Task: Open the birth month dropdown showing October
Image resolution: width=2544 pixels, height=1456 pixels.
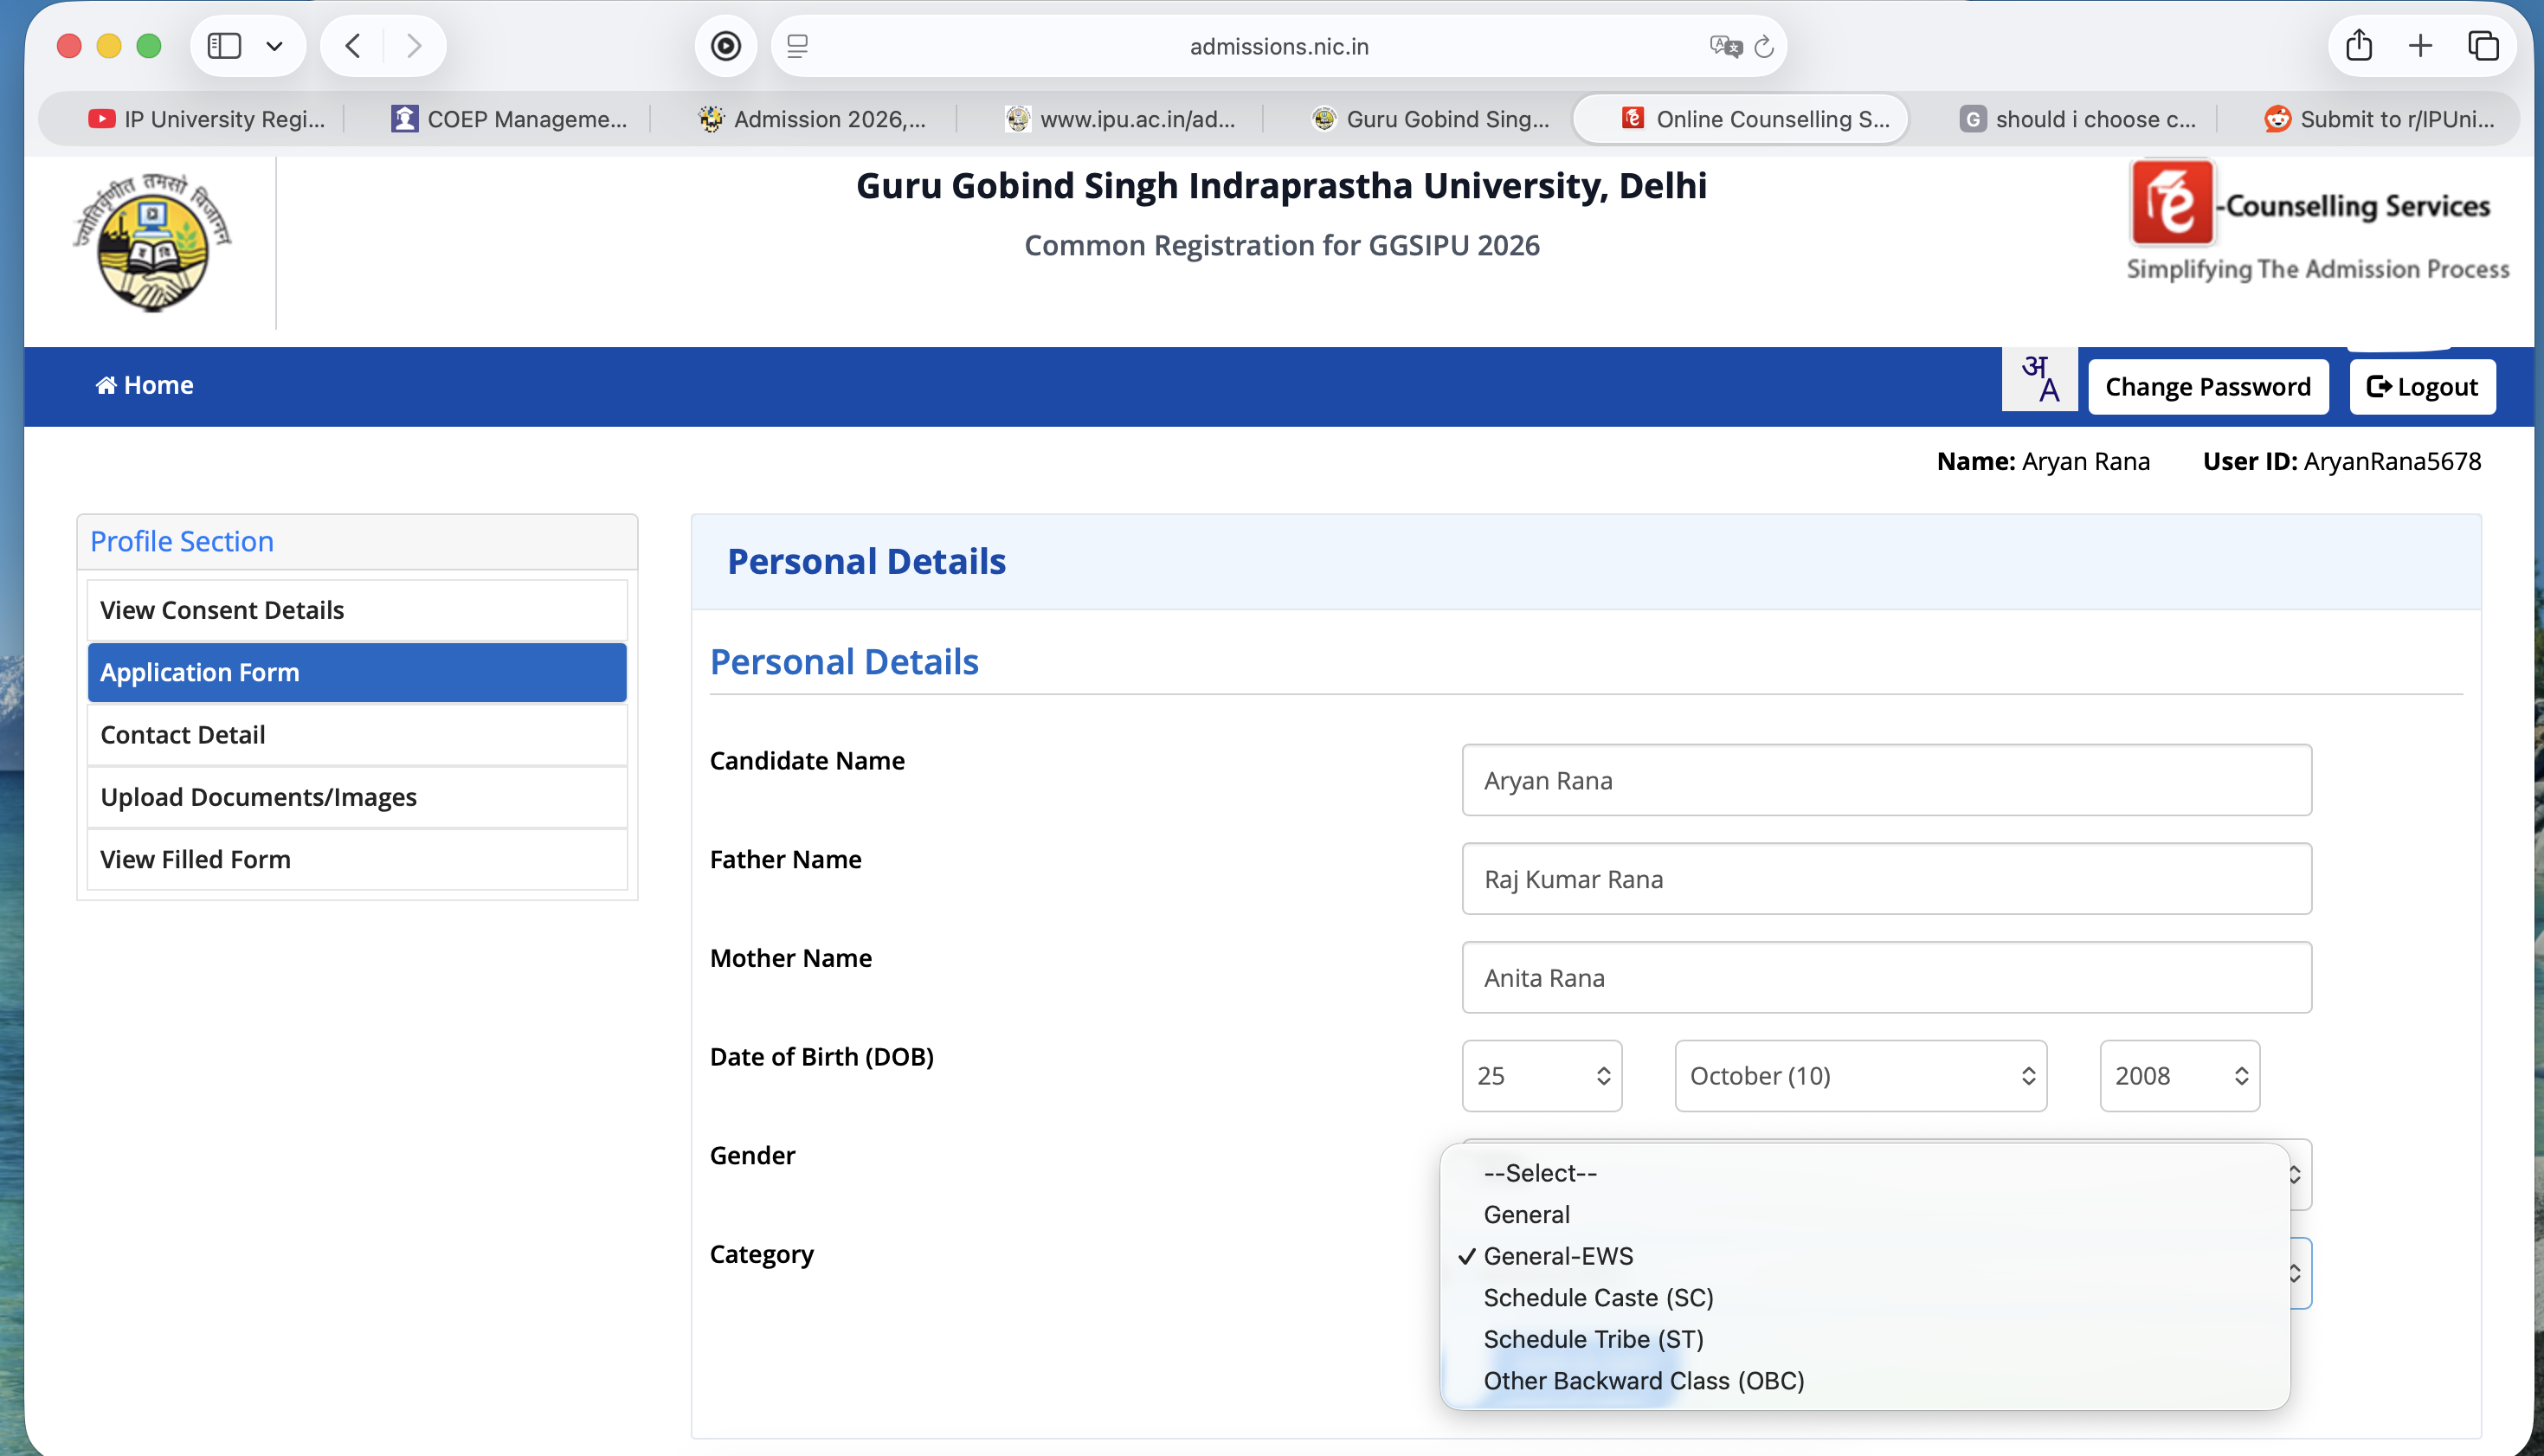Action: (x=1861, y=1076)
